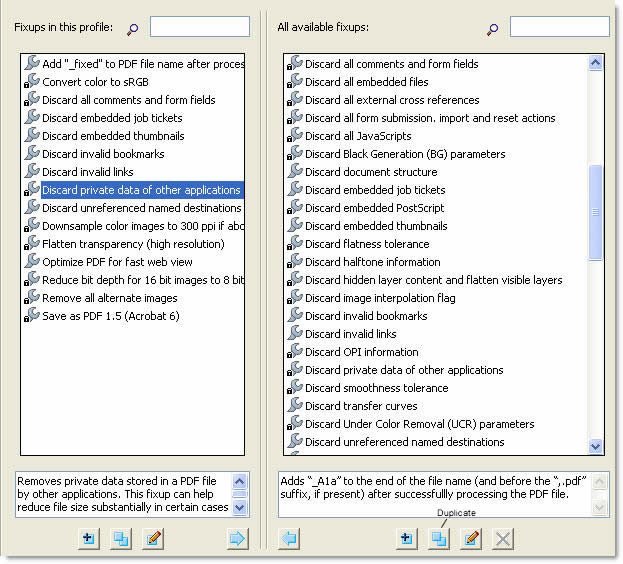Click the search field for all available fixups
623x564 pixels.
559,27
